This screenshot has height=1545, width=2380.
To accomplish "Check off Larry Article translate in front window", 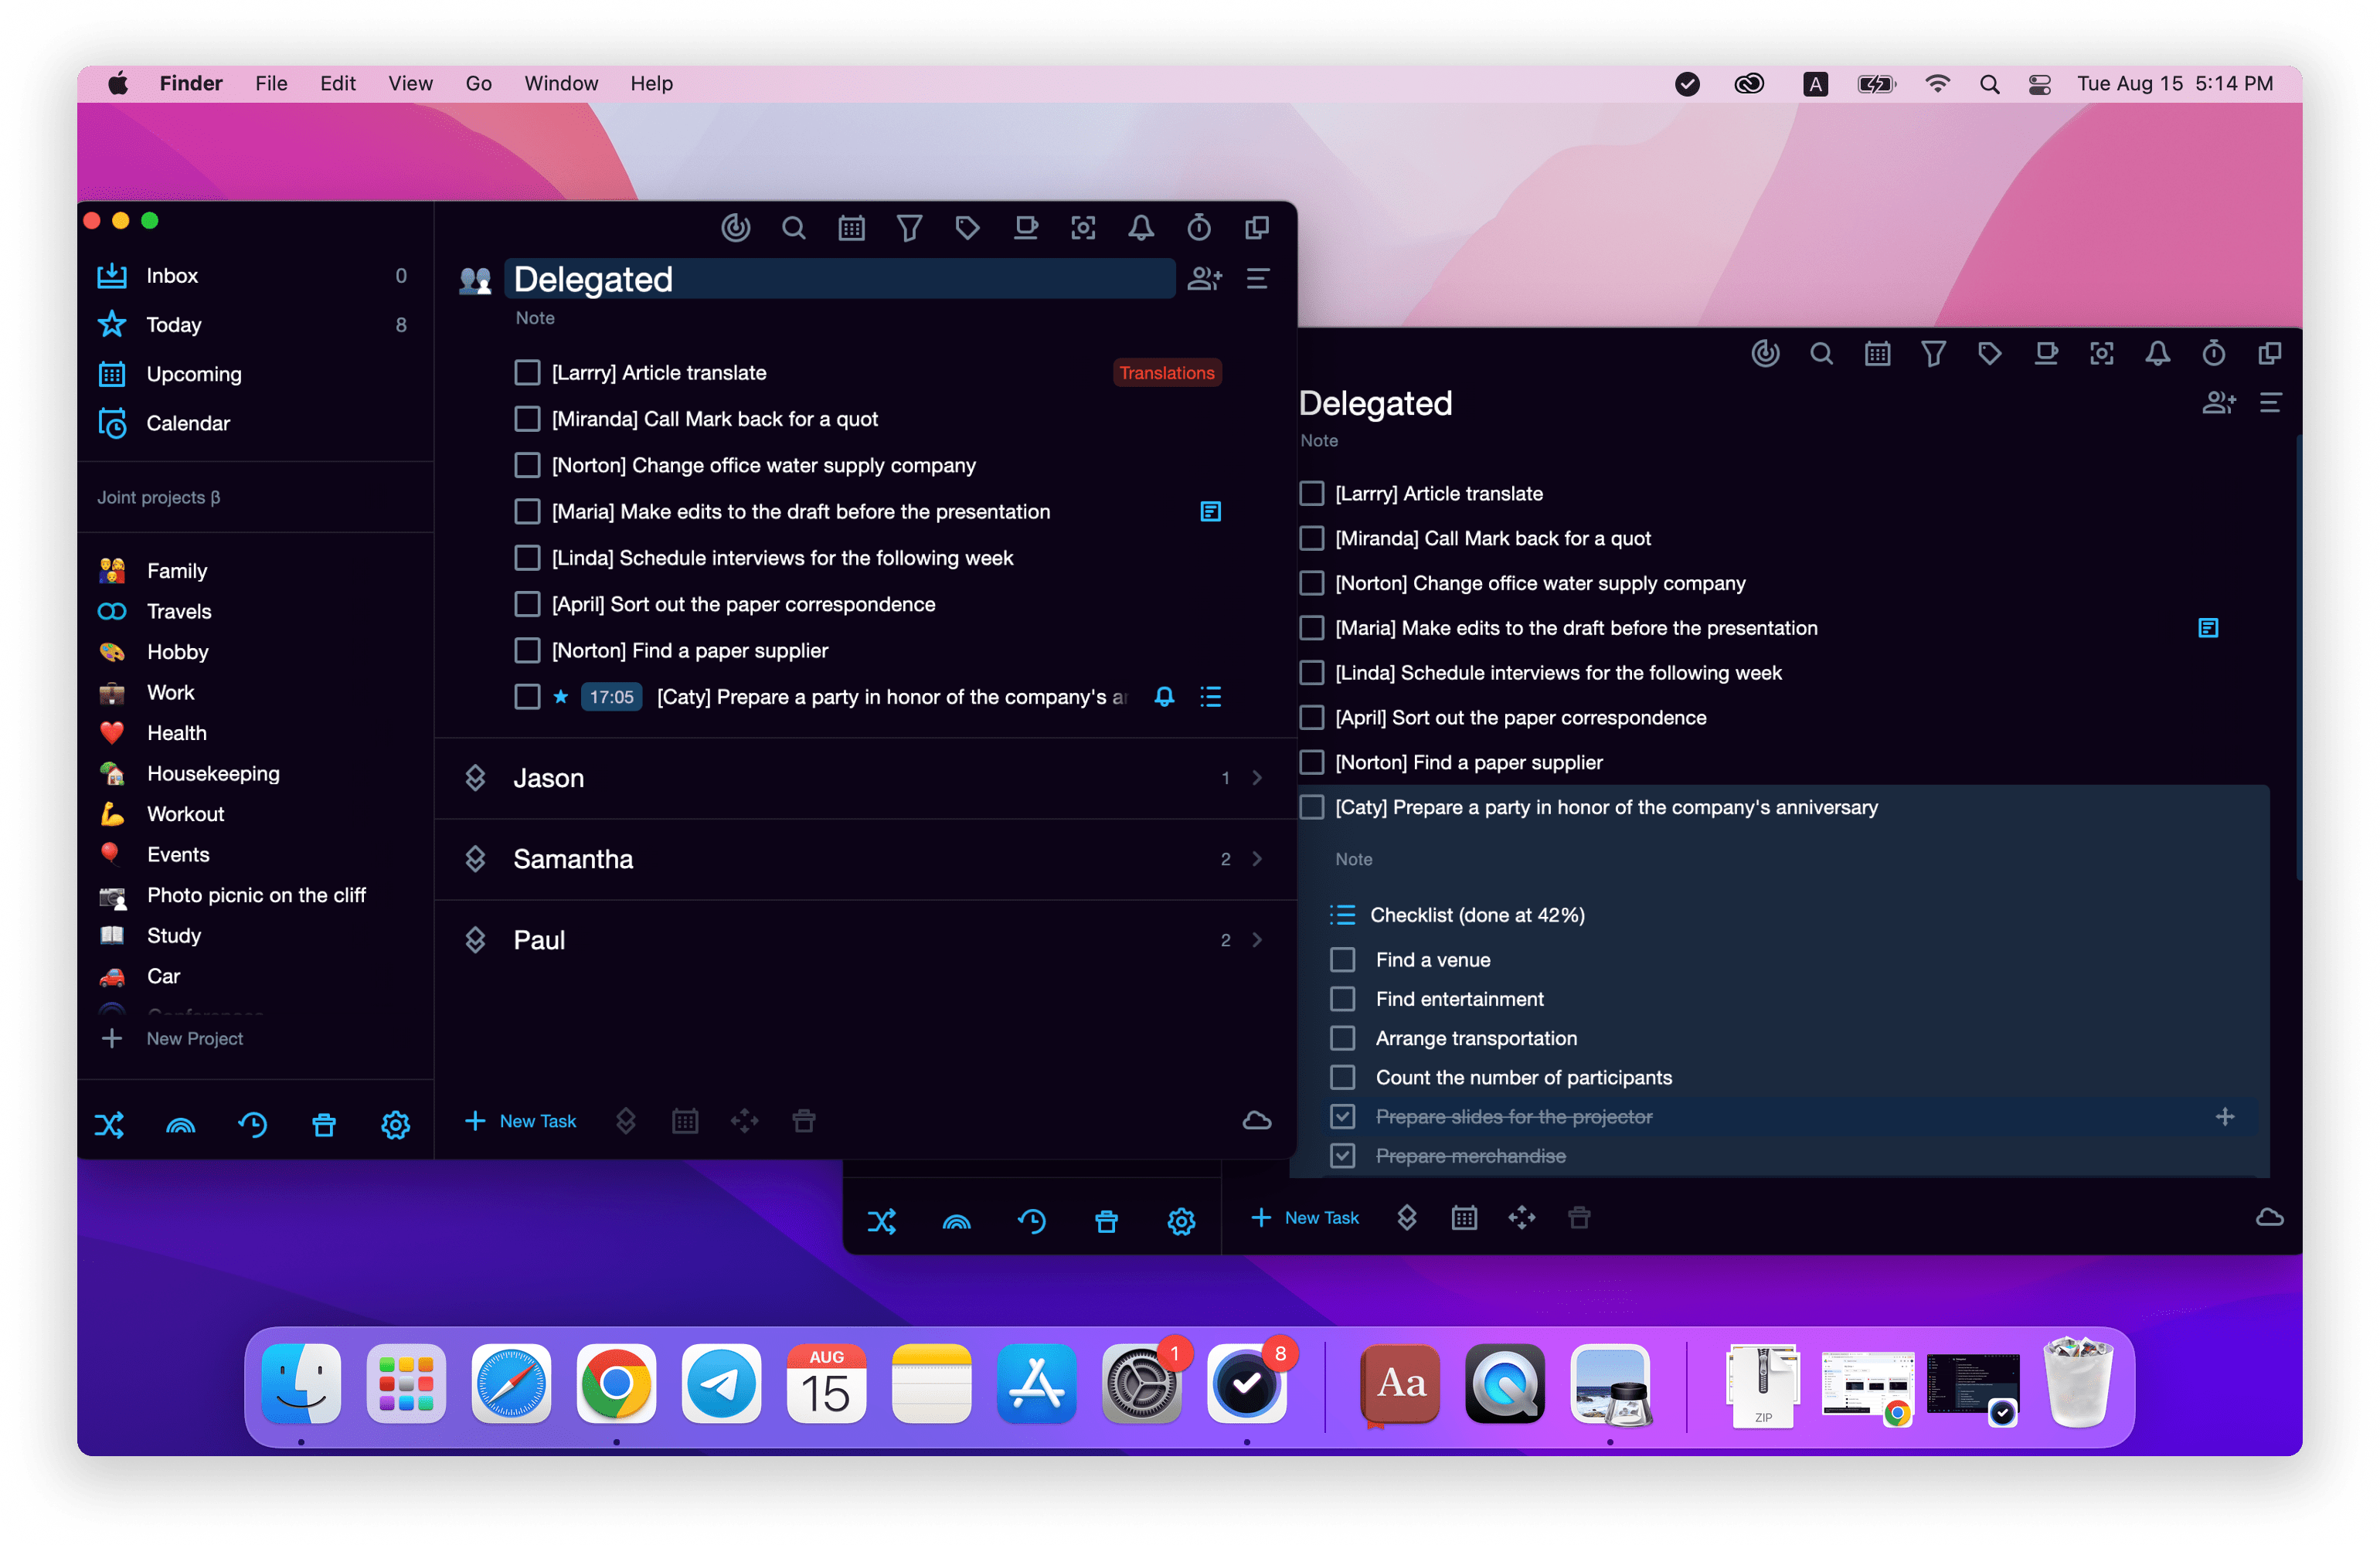I will [527, 373].
